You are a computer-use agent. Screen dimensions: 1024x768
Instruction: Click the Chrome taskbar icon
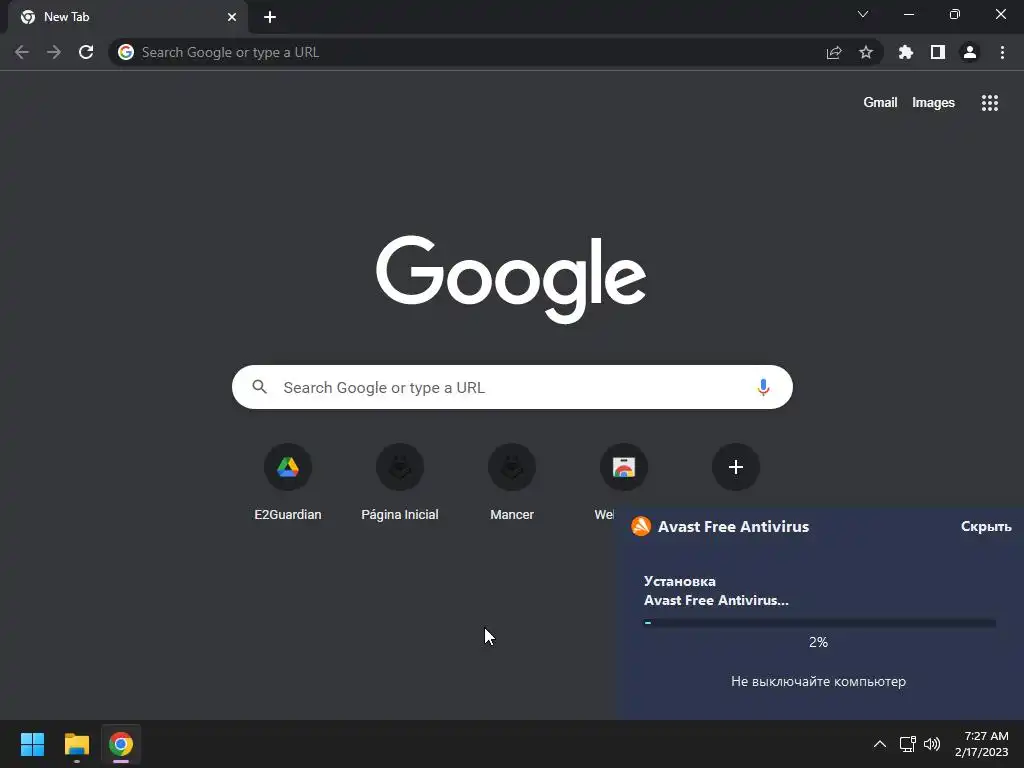point(121,744)
